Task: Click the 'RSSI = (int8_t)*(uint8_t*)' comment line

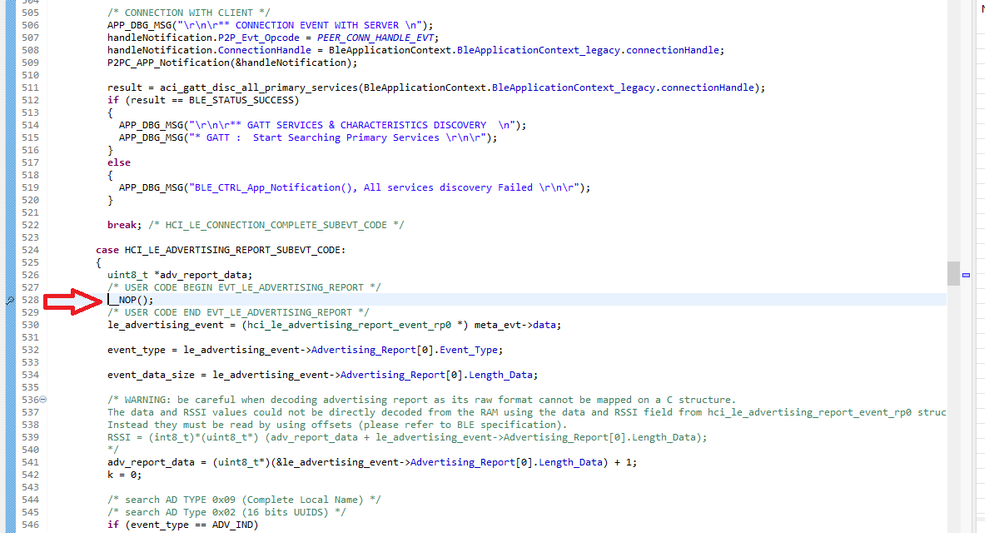Action: [x=407, y=437]
